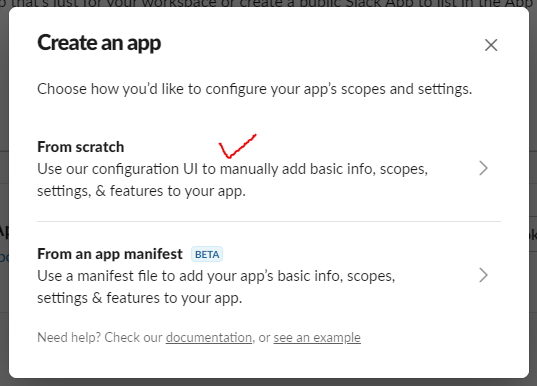537x386 pixels.
Task: Click the BETA badge label
Action: (207, 254)
